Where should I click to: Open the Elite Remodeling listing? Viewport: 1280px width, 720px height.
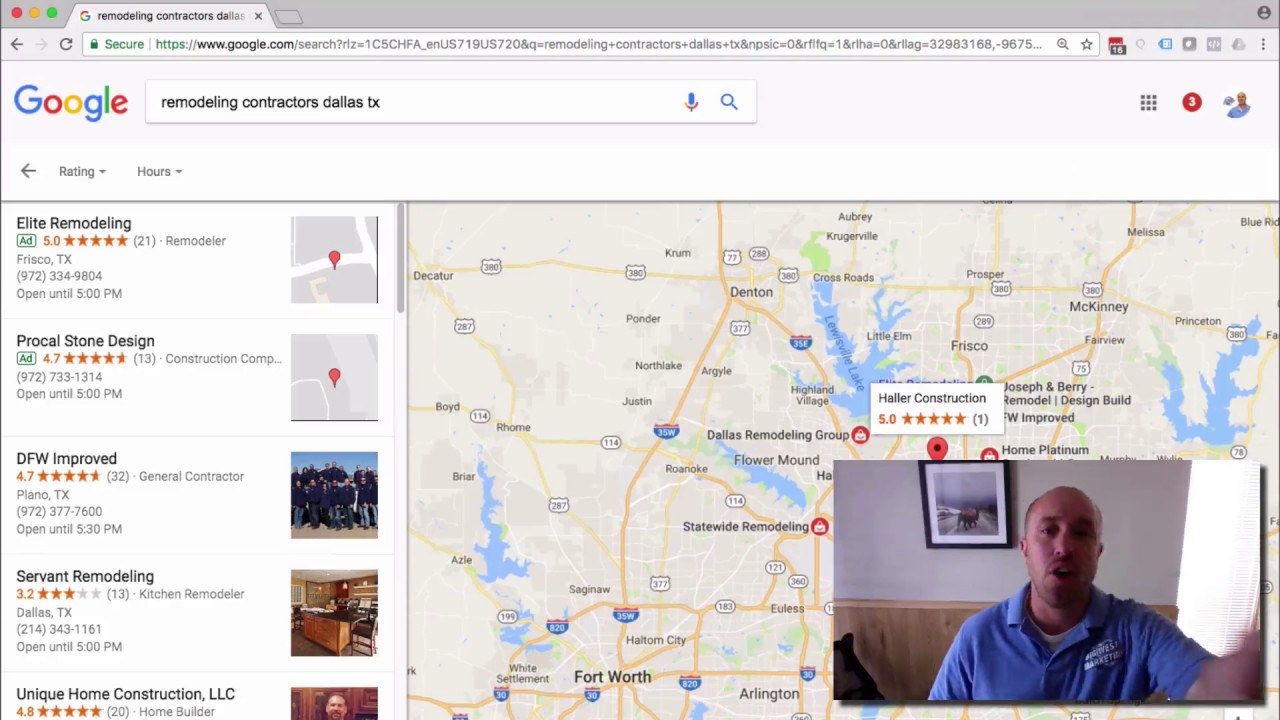coord(74,223)
